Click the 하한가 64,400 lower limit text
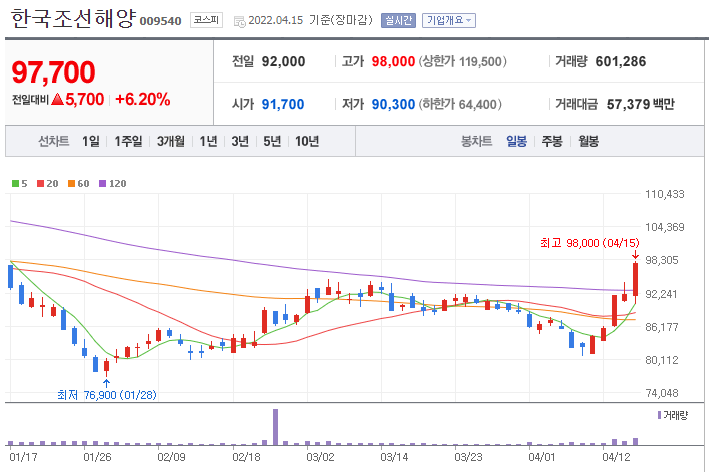The height and width of the screenshot is (472, 709). 460,104
